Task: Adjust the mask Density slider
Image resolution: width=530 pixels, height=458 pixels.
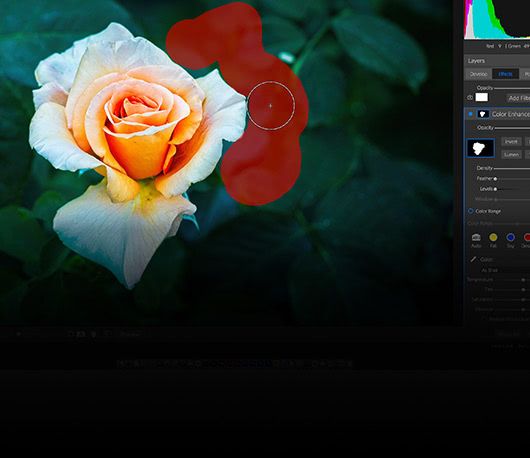Action: point(512,168)
